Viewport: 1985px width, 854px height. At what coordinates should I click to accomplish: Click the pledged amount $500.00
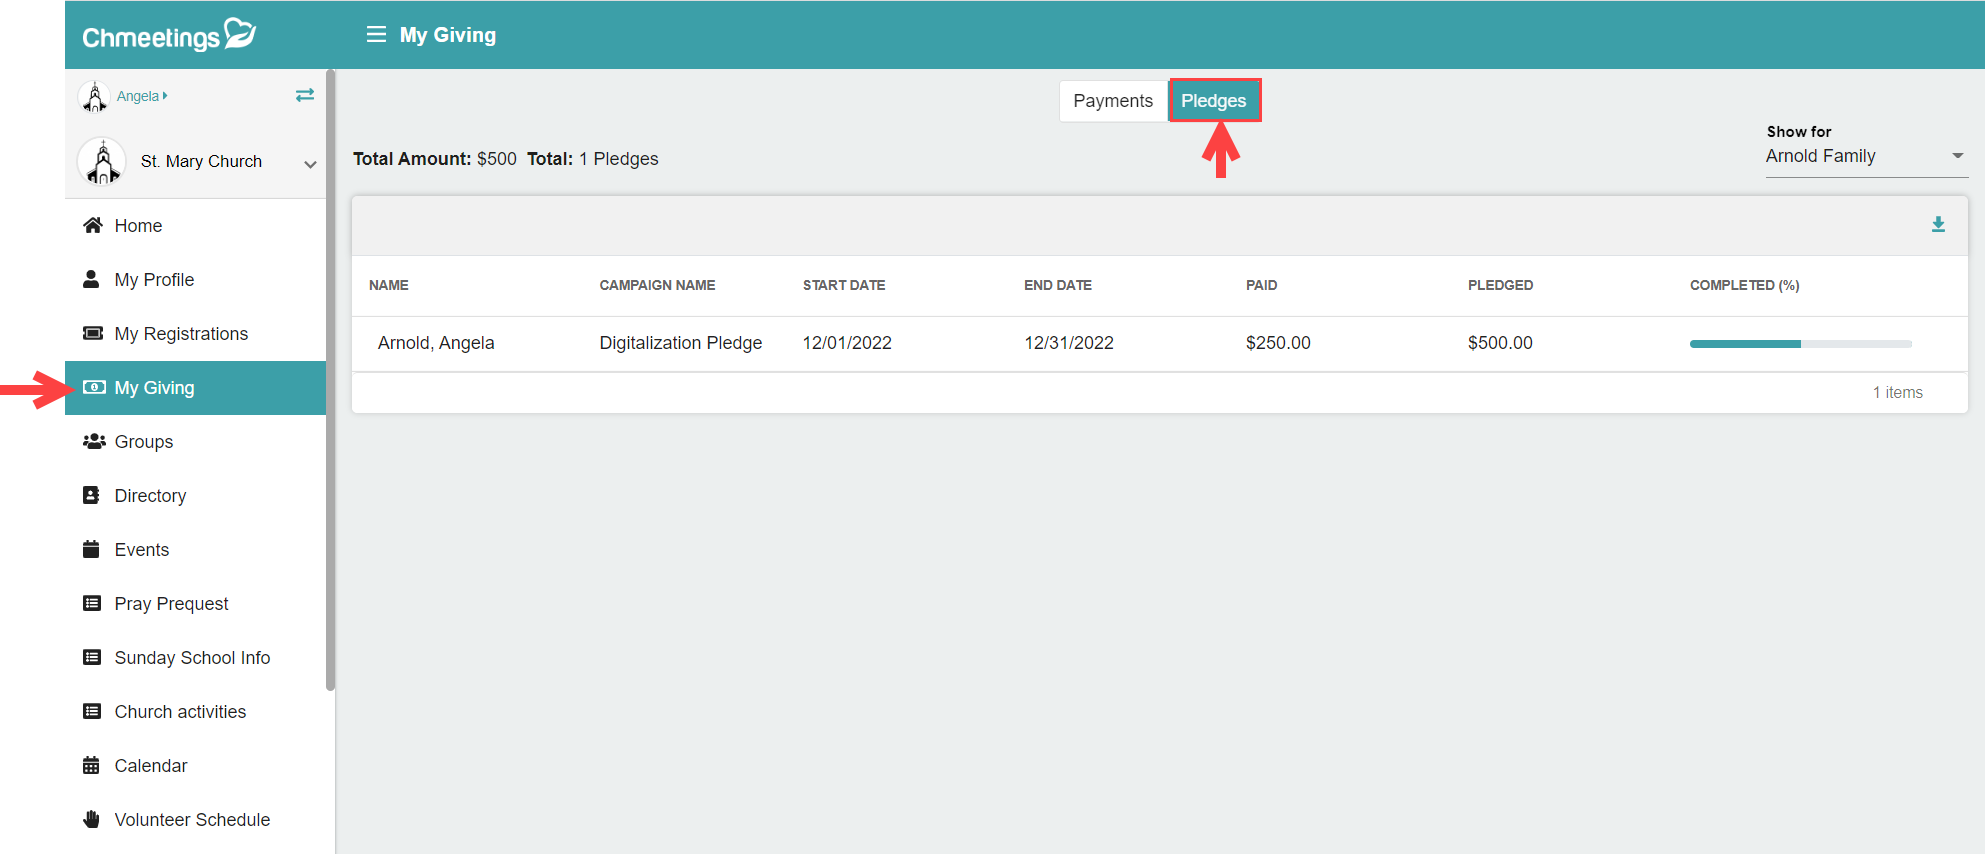(x=1500, y=343)
